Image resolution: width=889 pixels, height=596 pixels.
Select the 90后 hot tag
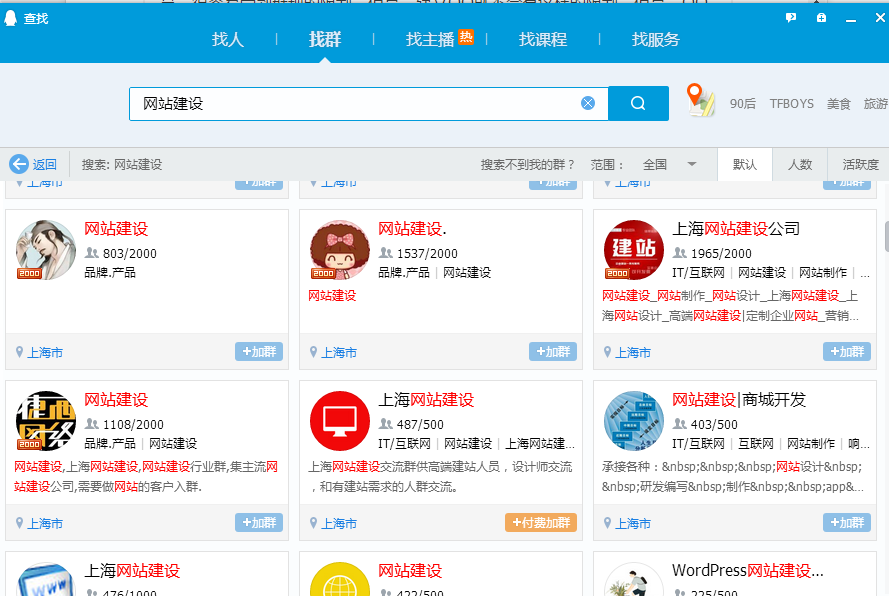[742, 104]
